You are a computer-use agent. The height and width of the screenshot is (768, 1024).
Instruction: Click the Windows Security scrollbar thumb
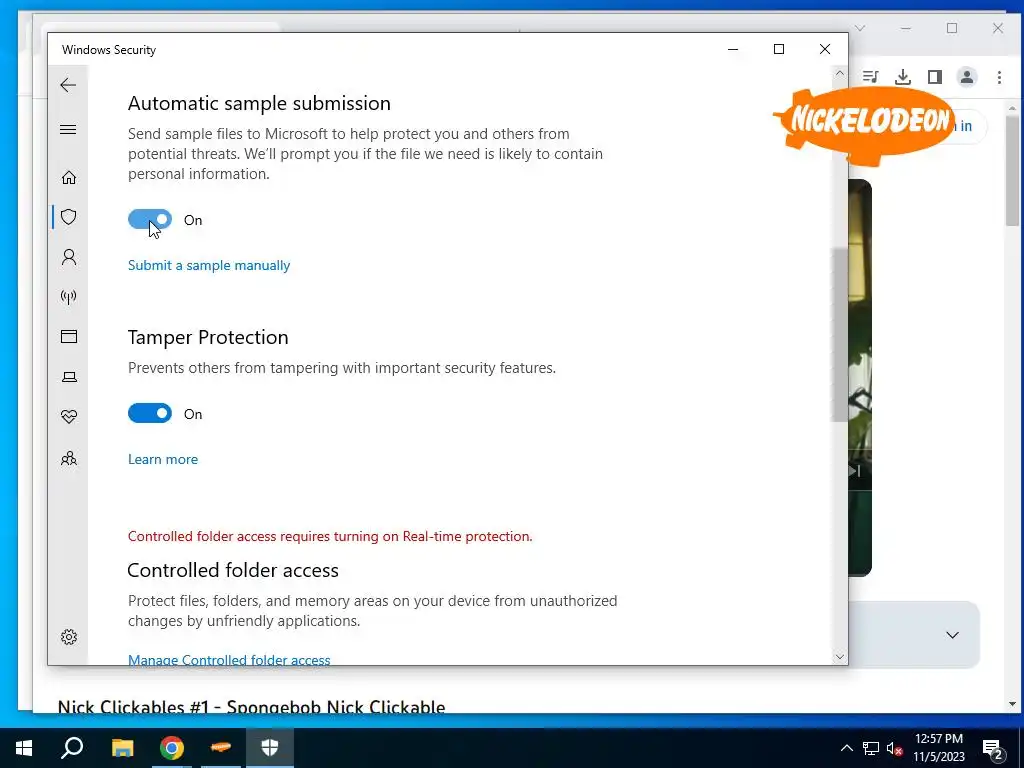pos(840,334)
